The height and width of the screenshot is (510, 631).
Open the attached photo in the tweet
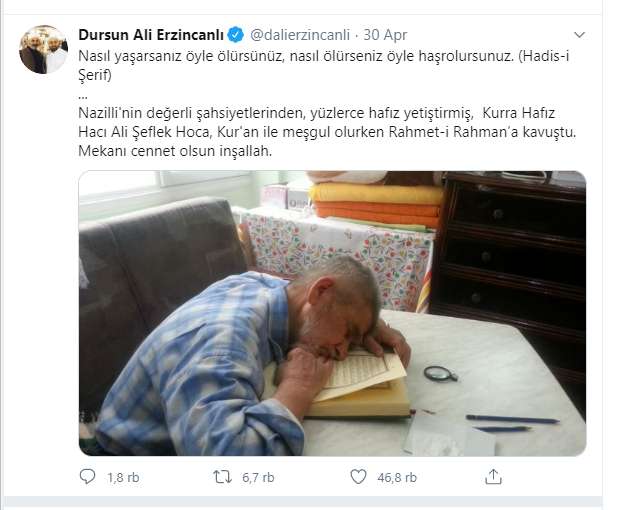coord(332,313)
